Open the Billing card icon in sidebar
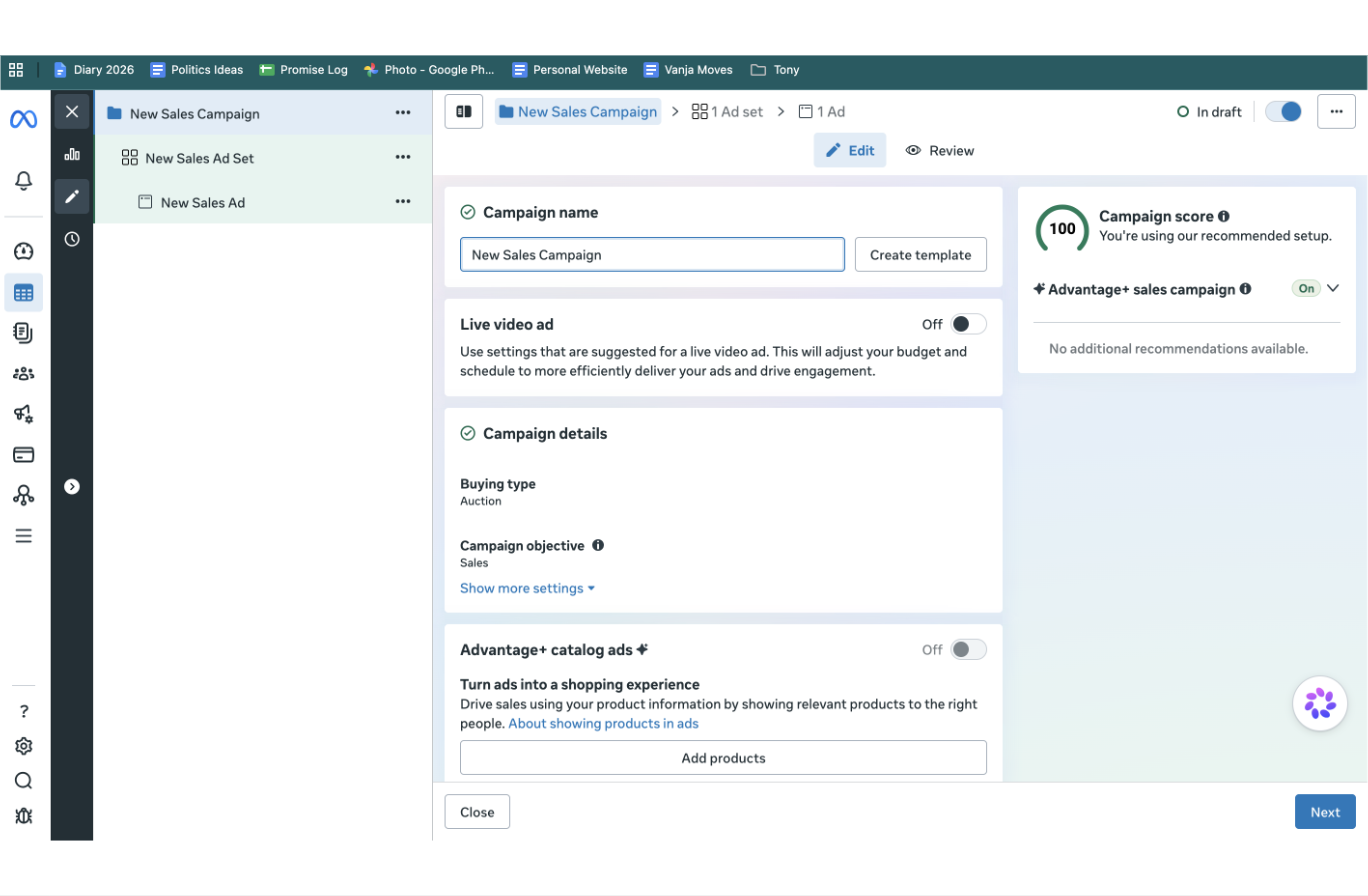 coord(23,455)
